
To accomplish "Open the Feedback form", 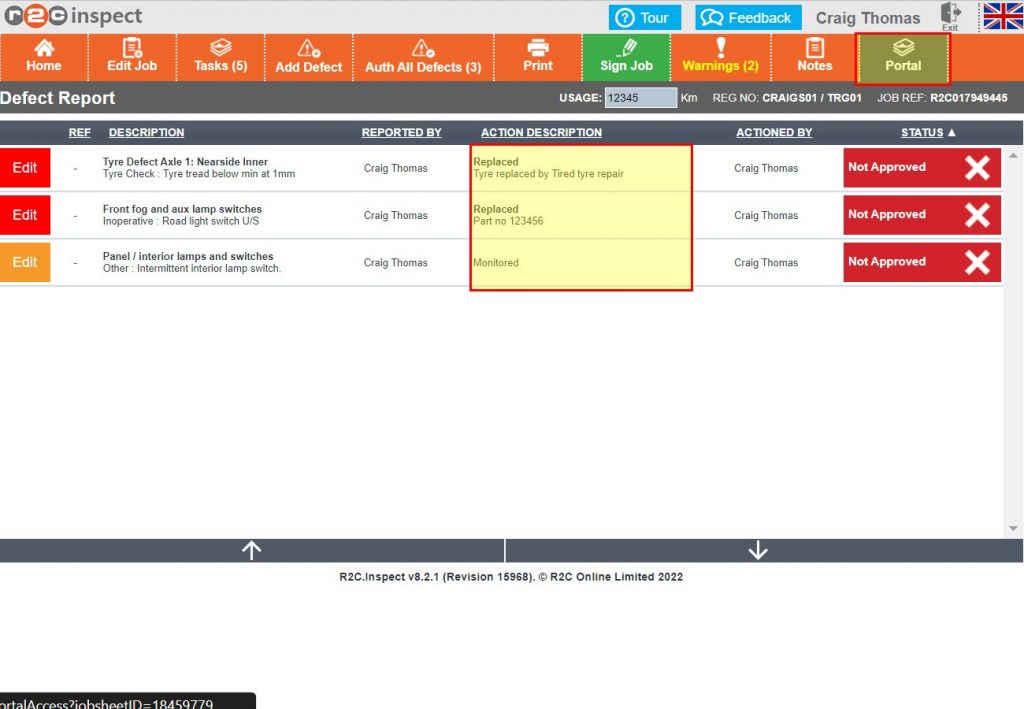I will pyautogui.click(x=747, y=16).
